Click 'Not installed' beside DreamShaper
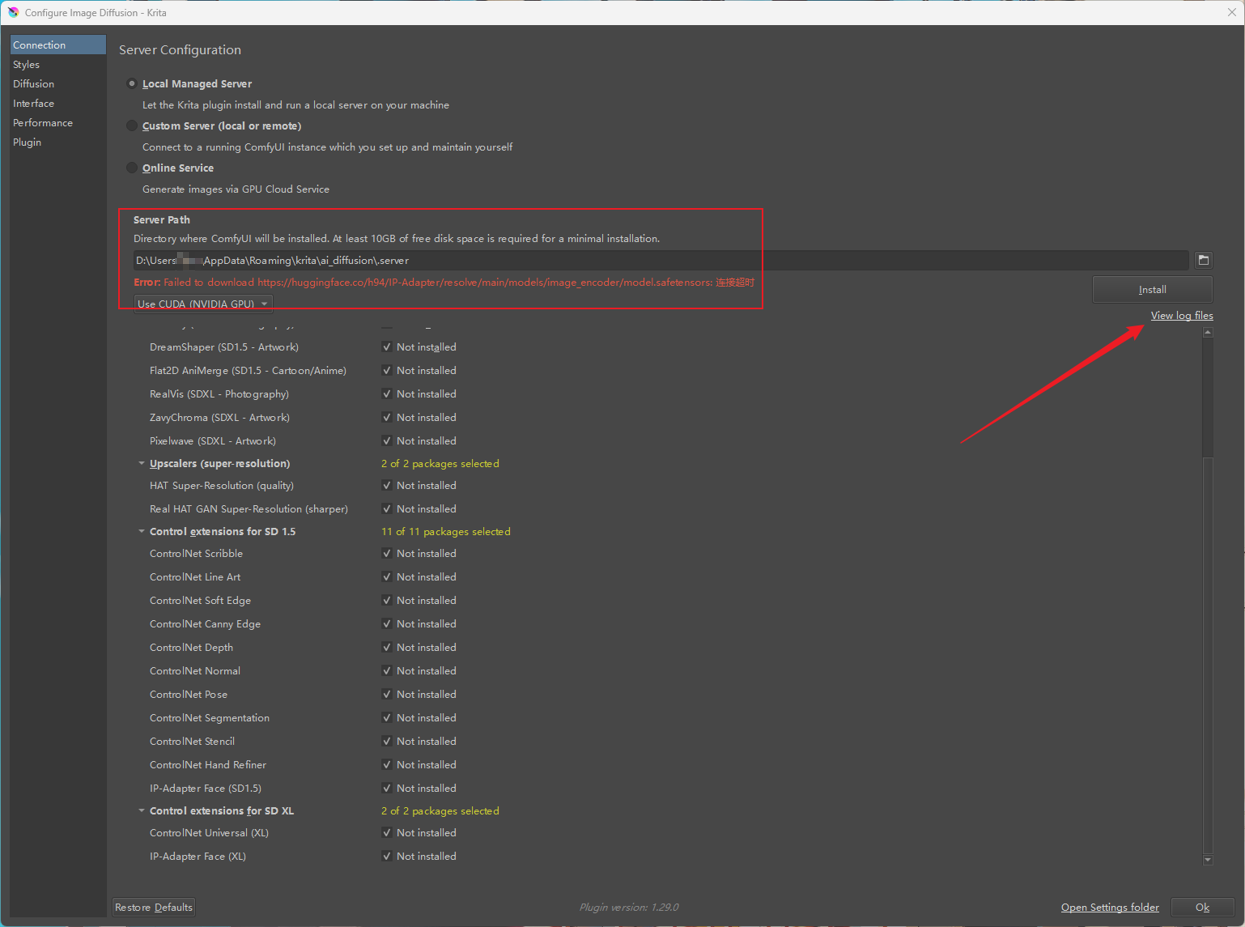1245x927 pixels. coord(426,347)
